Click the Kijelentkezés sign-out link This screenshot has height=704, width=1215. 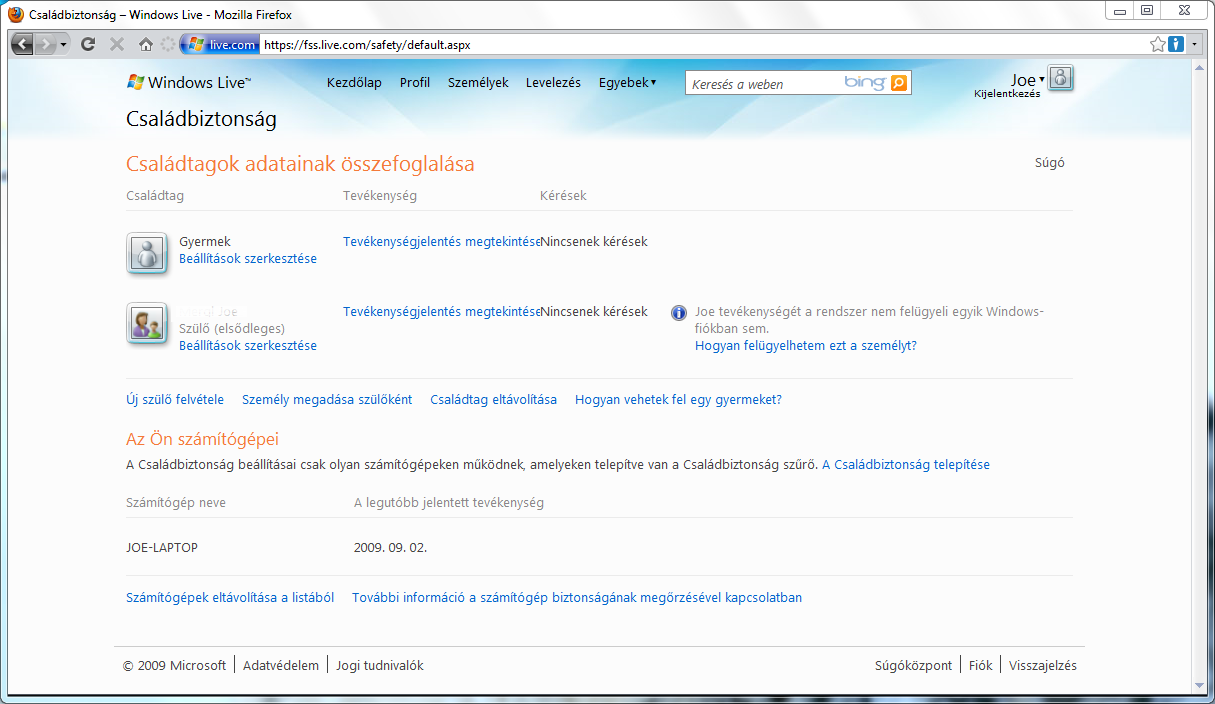coord(1007,94)
